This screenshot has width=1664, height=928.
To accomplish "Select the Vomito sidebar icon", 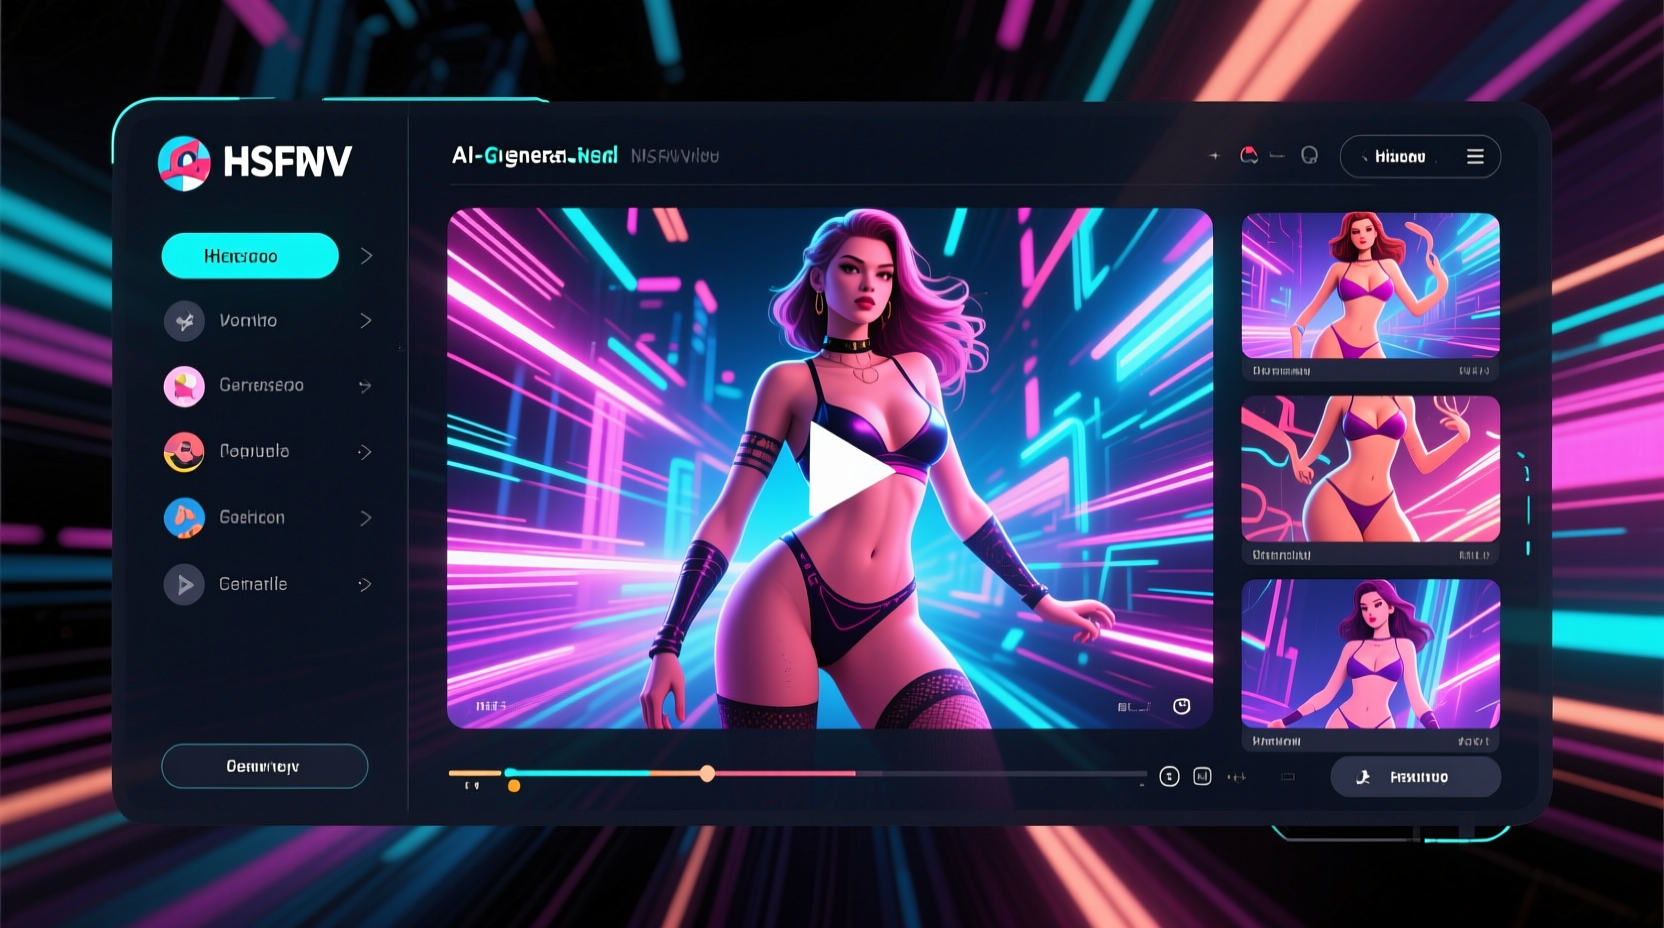I will click(x=184, y=320).
